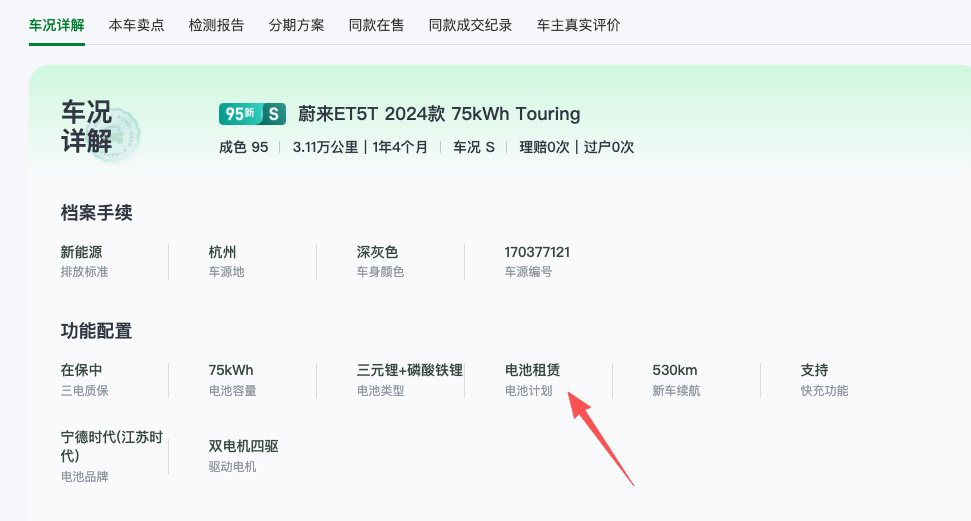Click the 车身颜色 label
The width and height of the screenshot is (971, 521).
point(380,272)
